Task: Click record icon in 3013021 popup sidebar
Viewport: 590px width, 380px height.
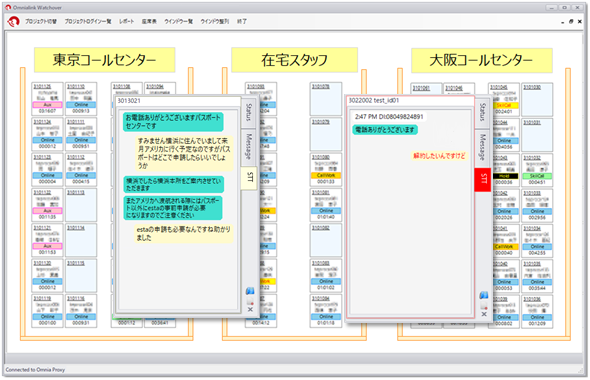Action: (250, 301)
